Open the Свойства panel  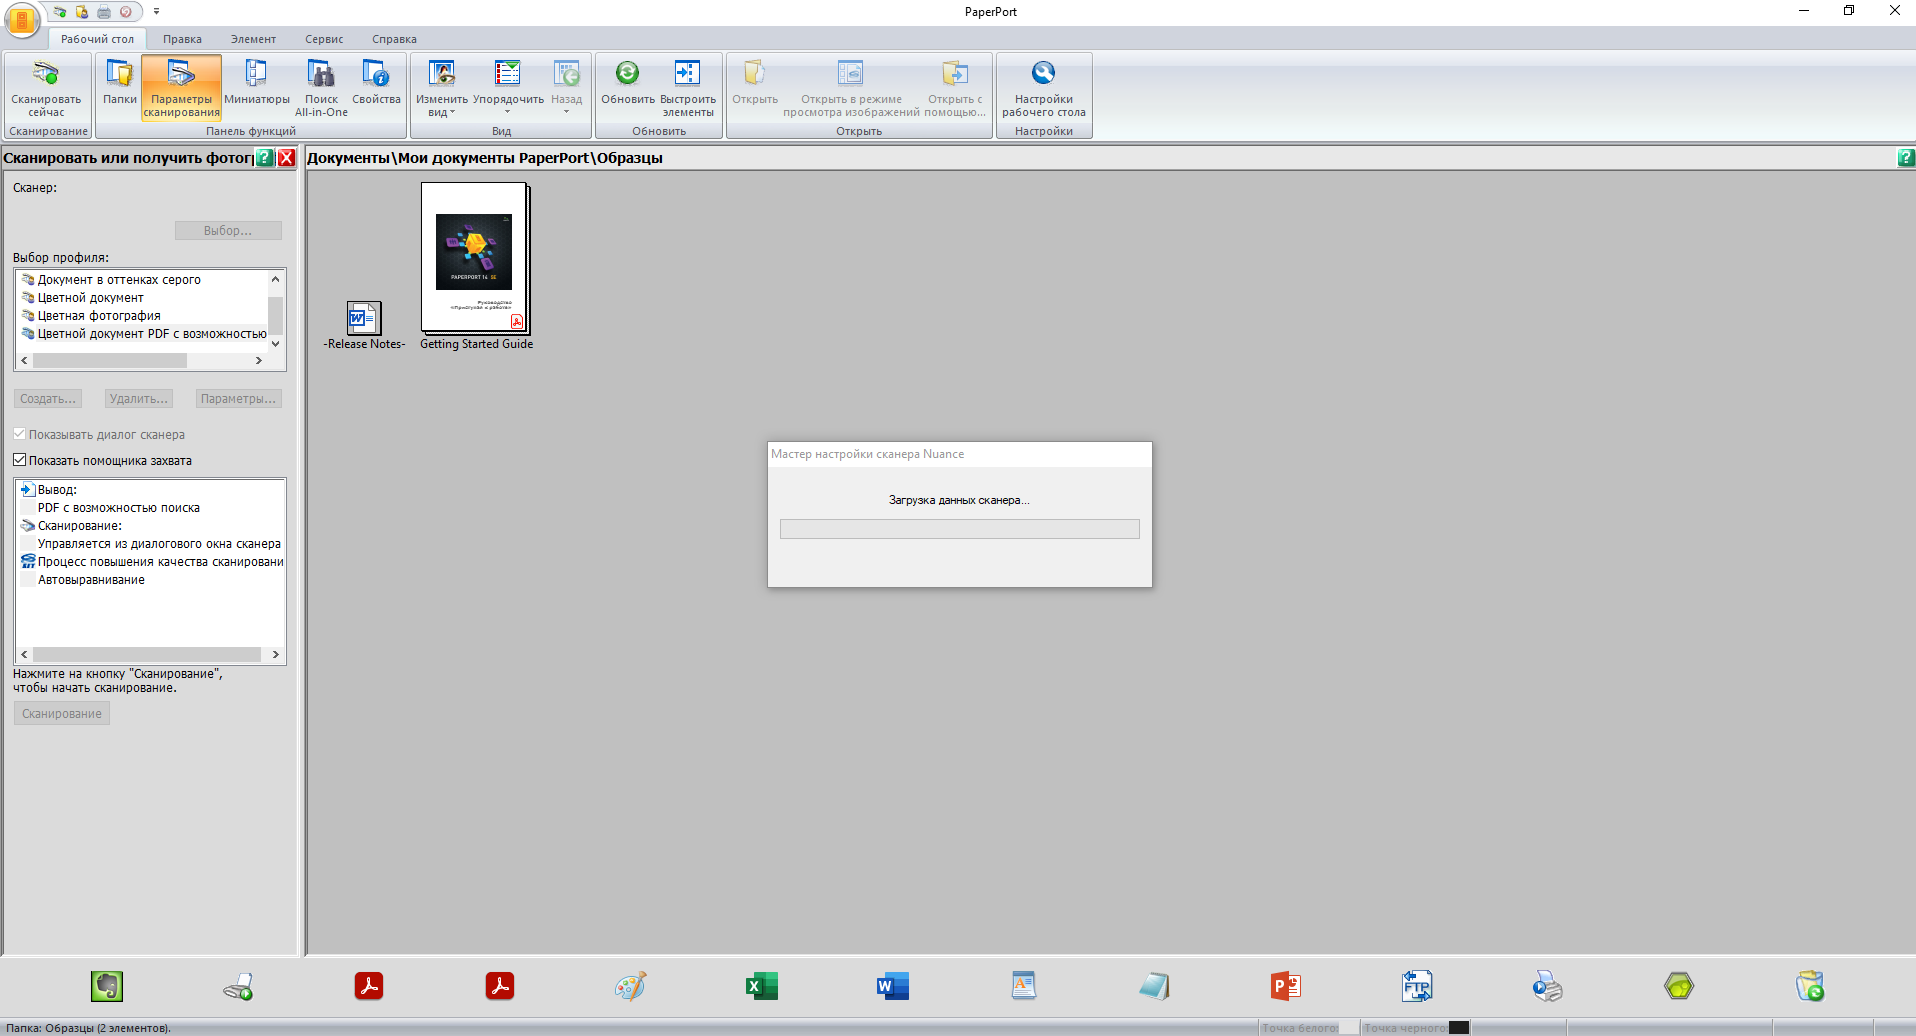(x=376, y=82)
